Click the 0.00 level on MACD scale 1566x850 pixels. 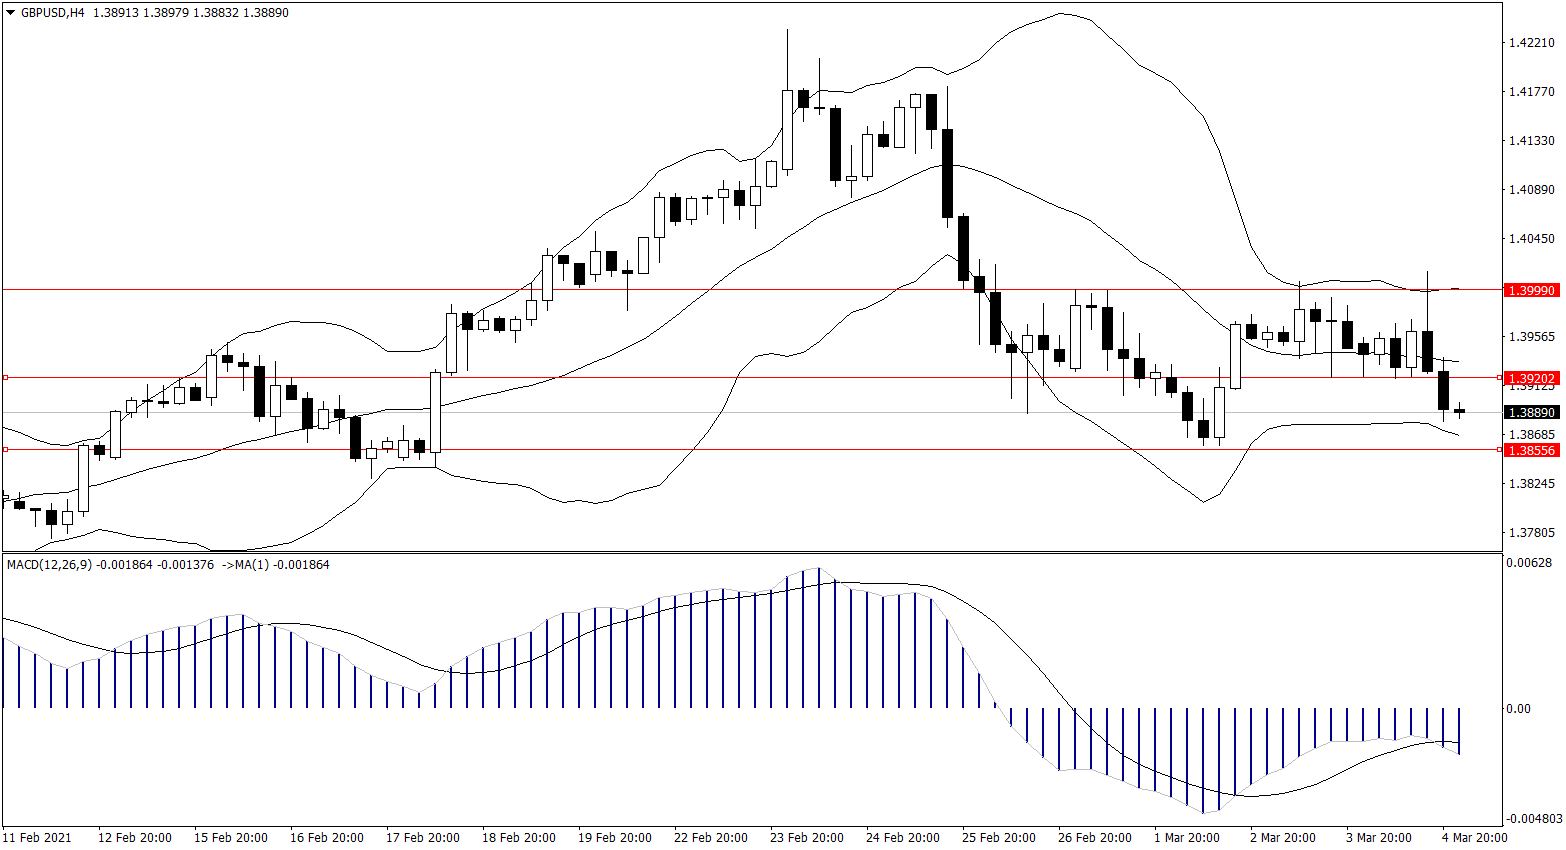pyautogui.click(x=1518, y=709)
